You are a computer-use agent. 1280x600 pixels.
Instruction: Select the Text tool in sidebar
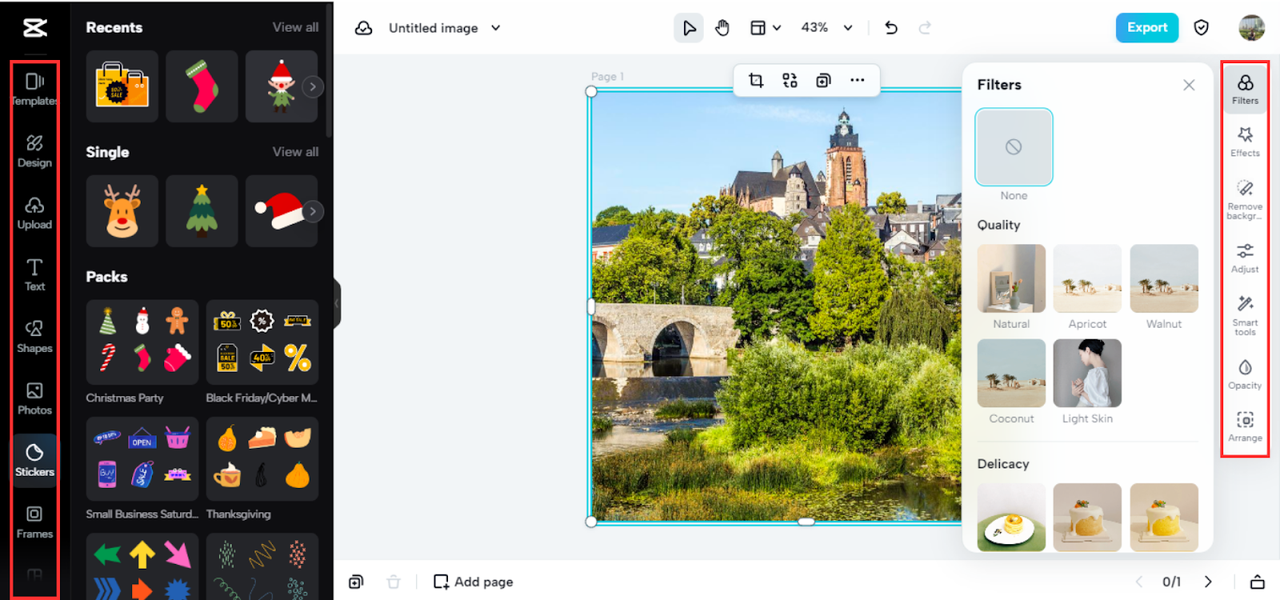(34, 275)
